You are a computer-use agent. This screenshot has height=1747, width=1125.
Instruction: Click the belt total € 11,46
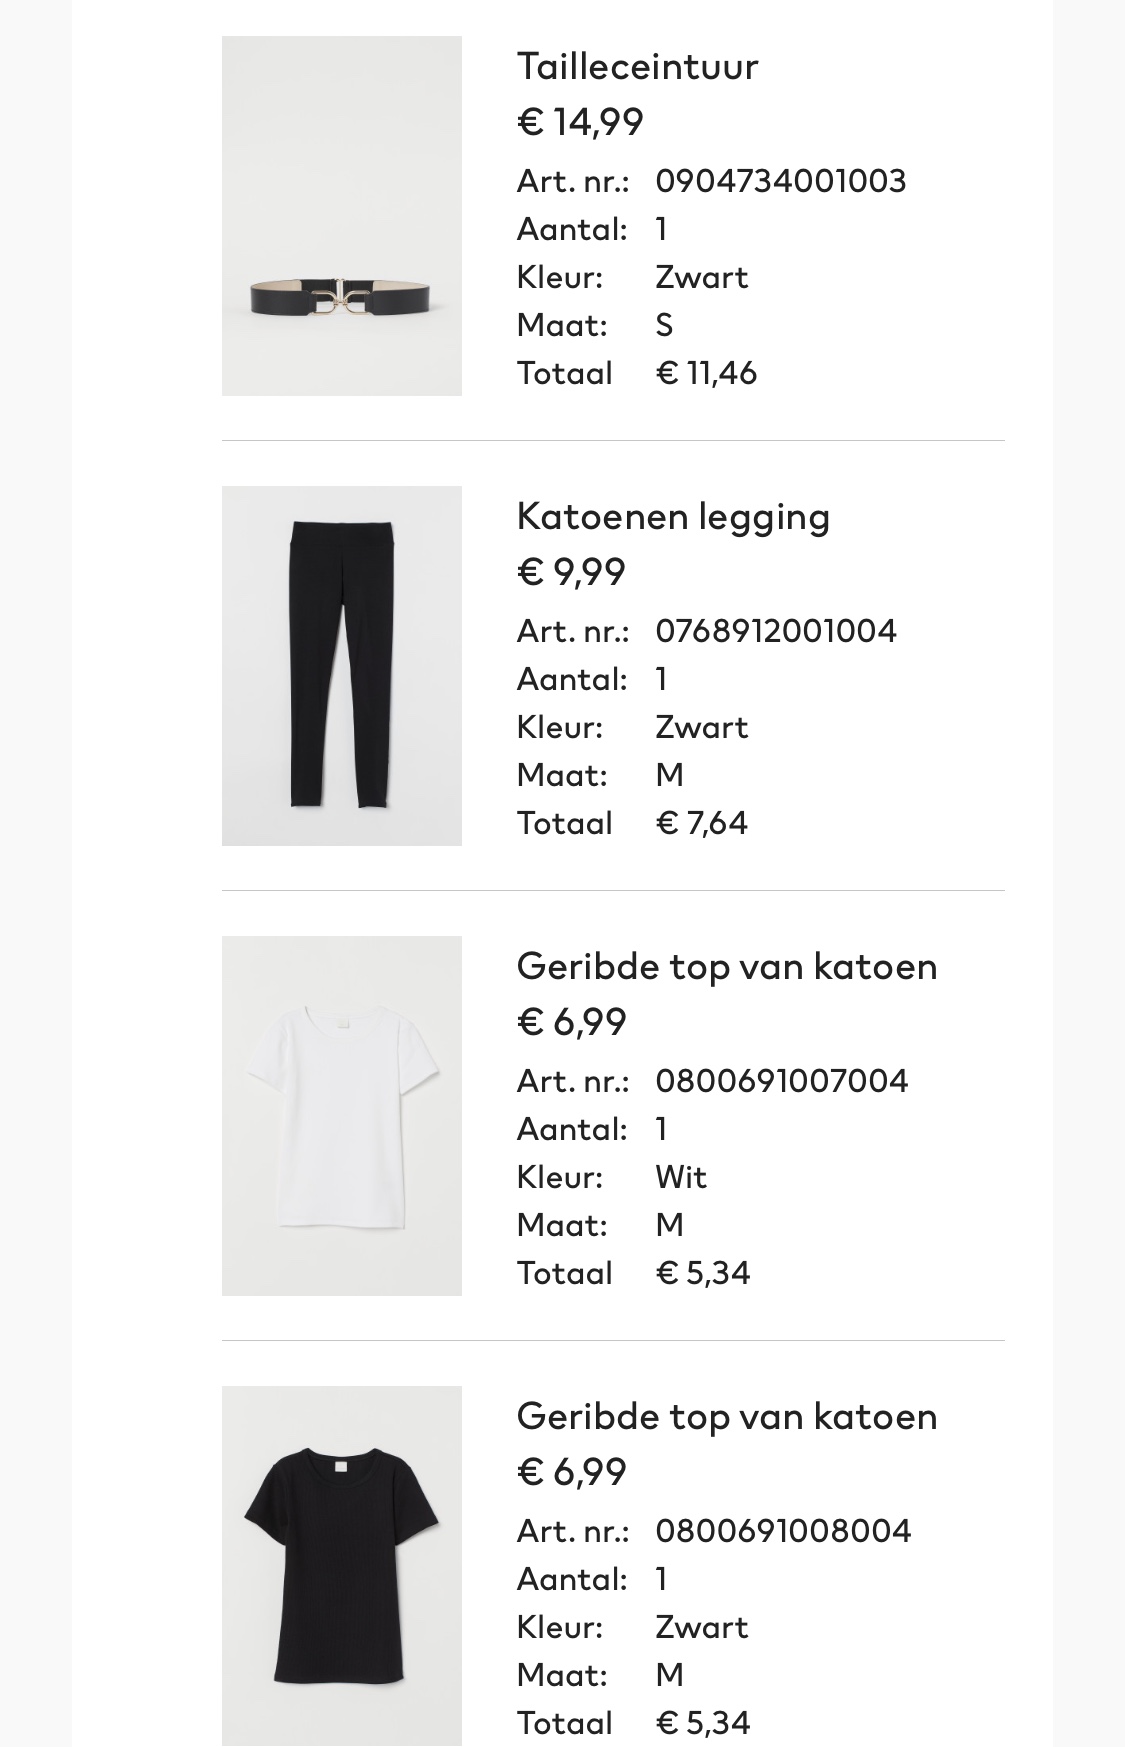(x=706, y=373)
